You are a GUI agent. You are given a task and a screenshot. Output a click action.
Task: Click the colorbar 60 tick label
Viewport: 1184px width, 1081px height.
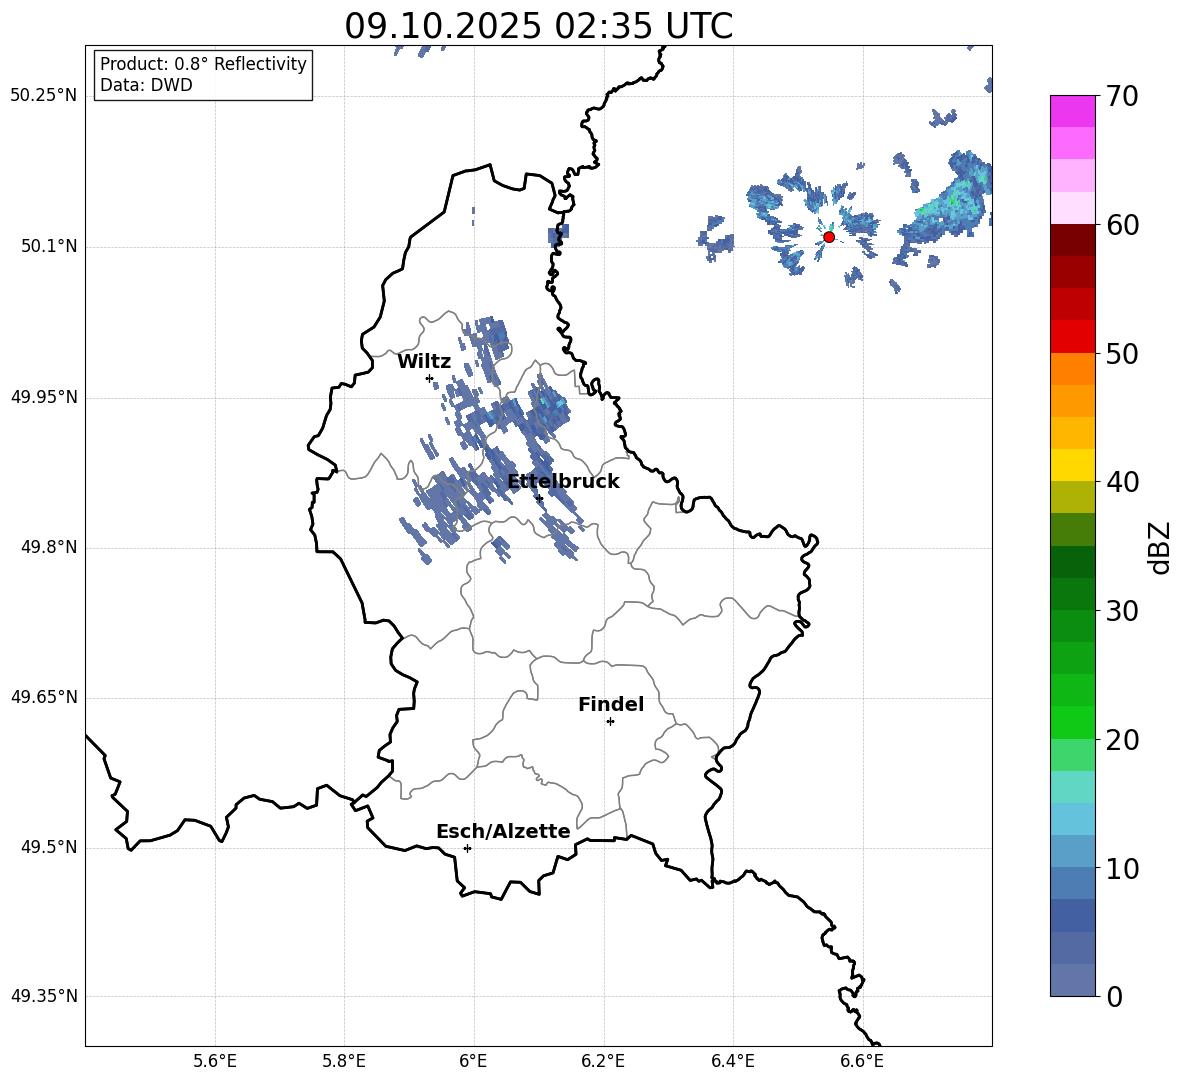coord(1122,225)
